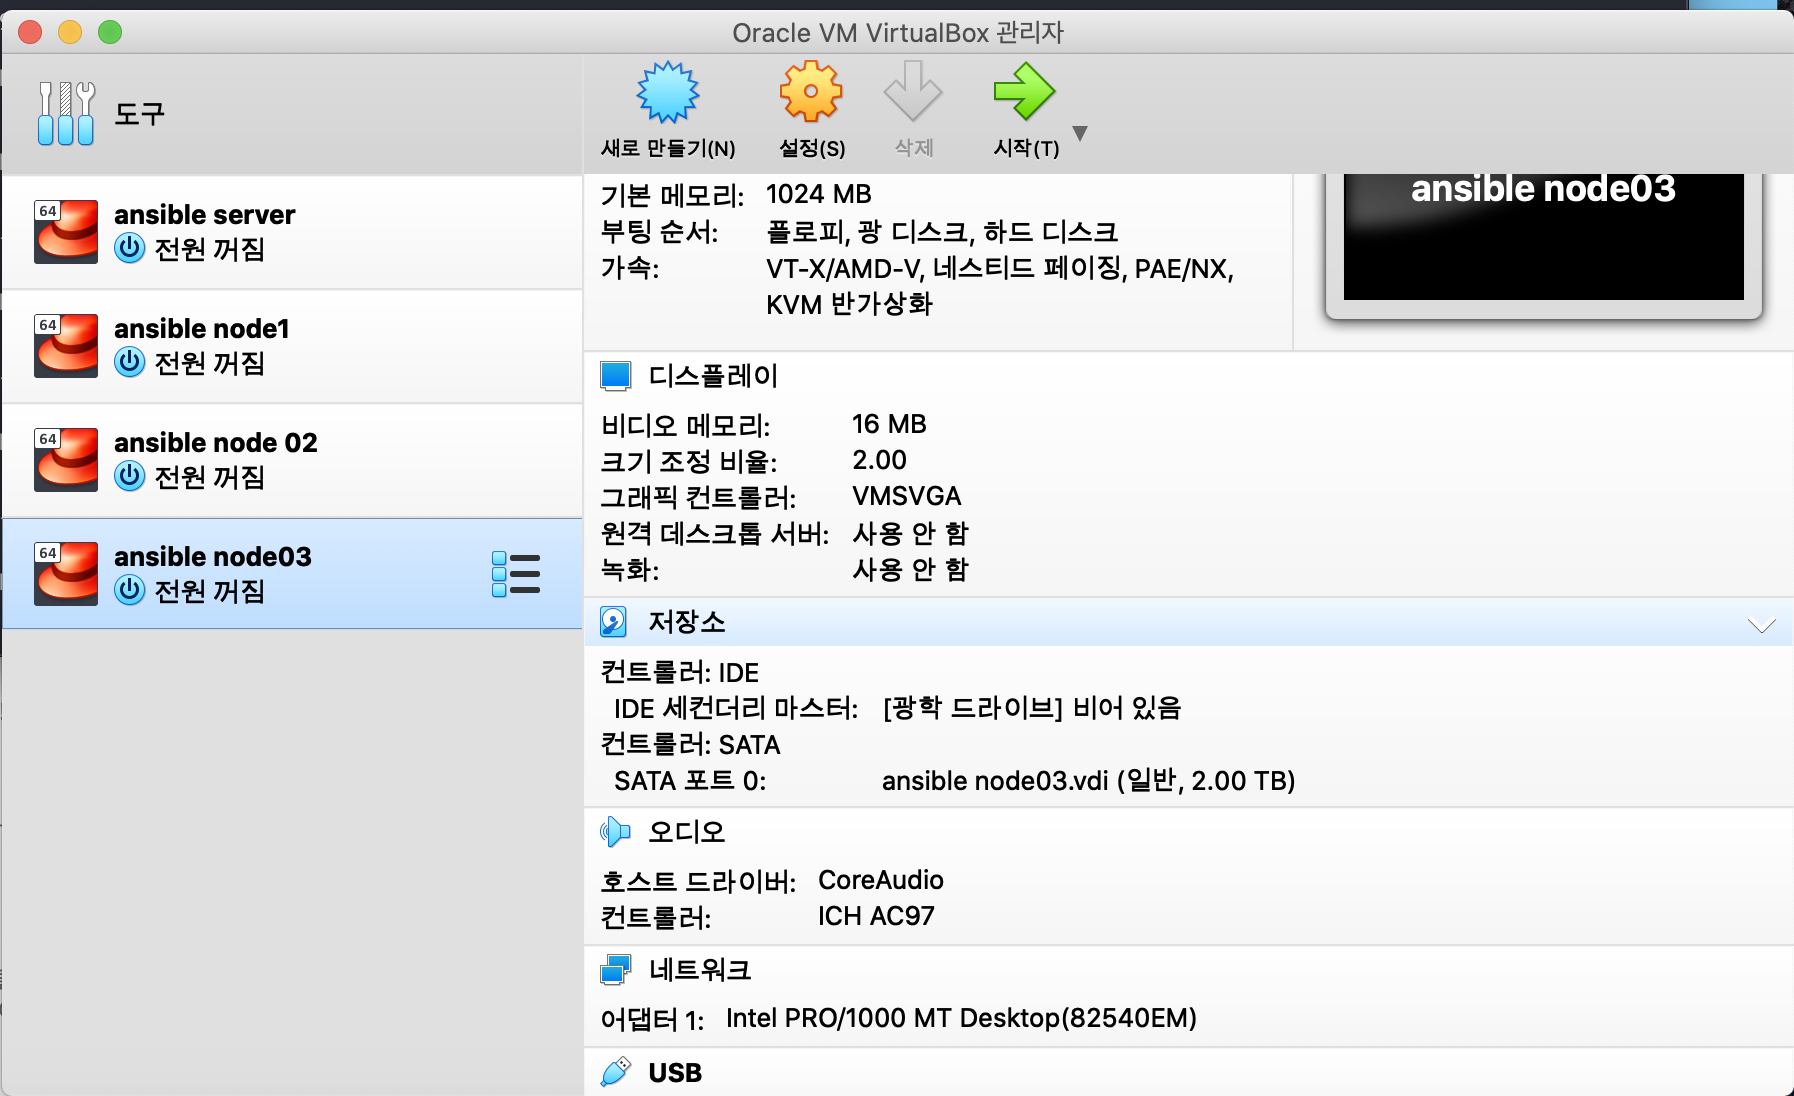Click power-off status icon for ansible node1

click(130, 362)
